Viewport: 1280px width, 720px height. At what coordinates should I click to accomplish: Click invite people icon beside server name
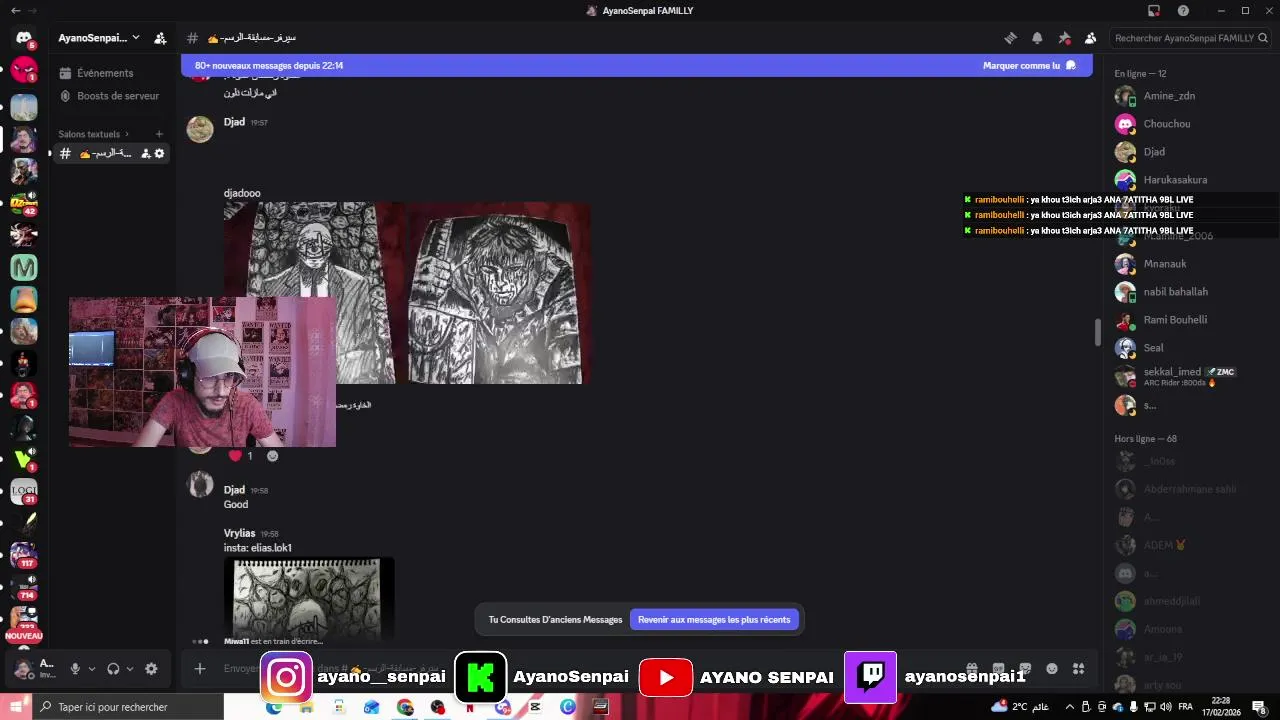[160, 38]
